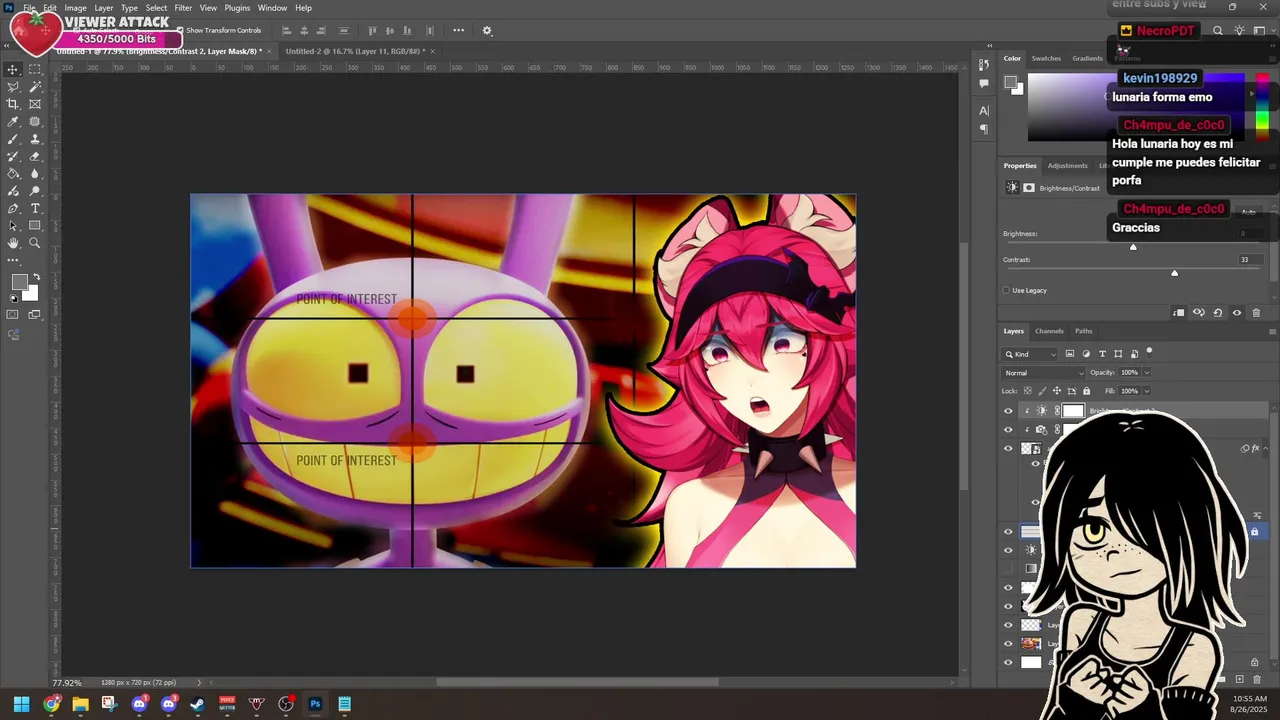This screenshot has width=1280, height=720.
Task: Hide the Brightness/Contrast top layer eye
Action: point(1008,411)
